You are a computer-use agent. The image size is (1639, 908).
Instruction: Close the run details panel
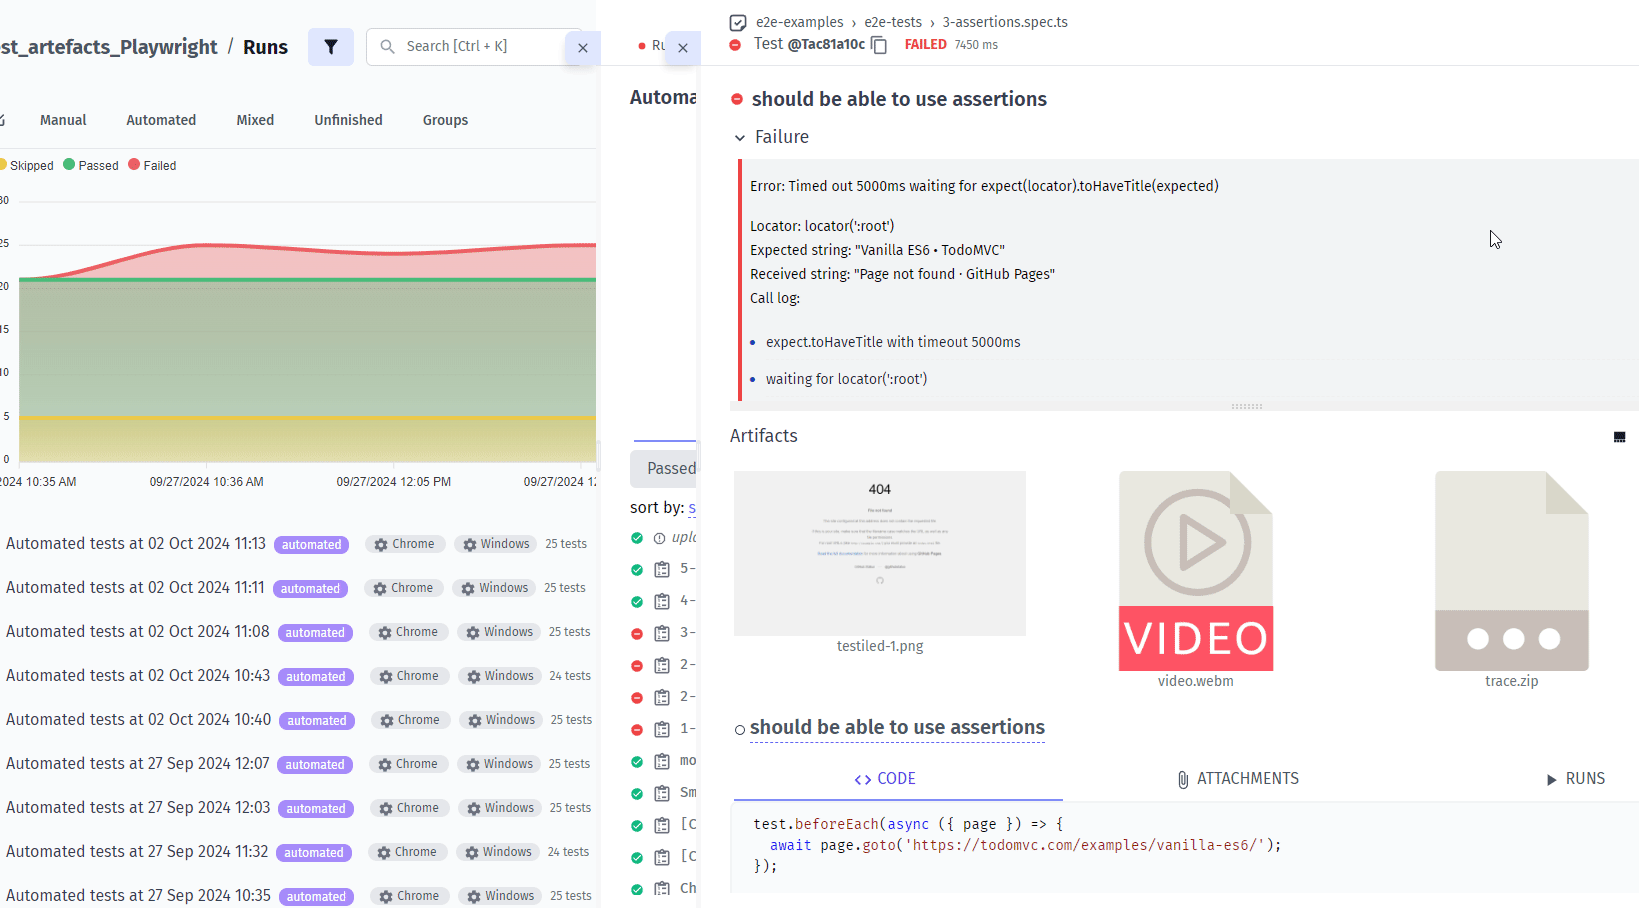point(683,48)
